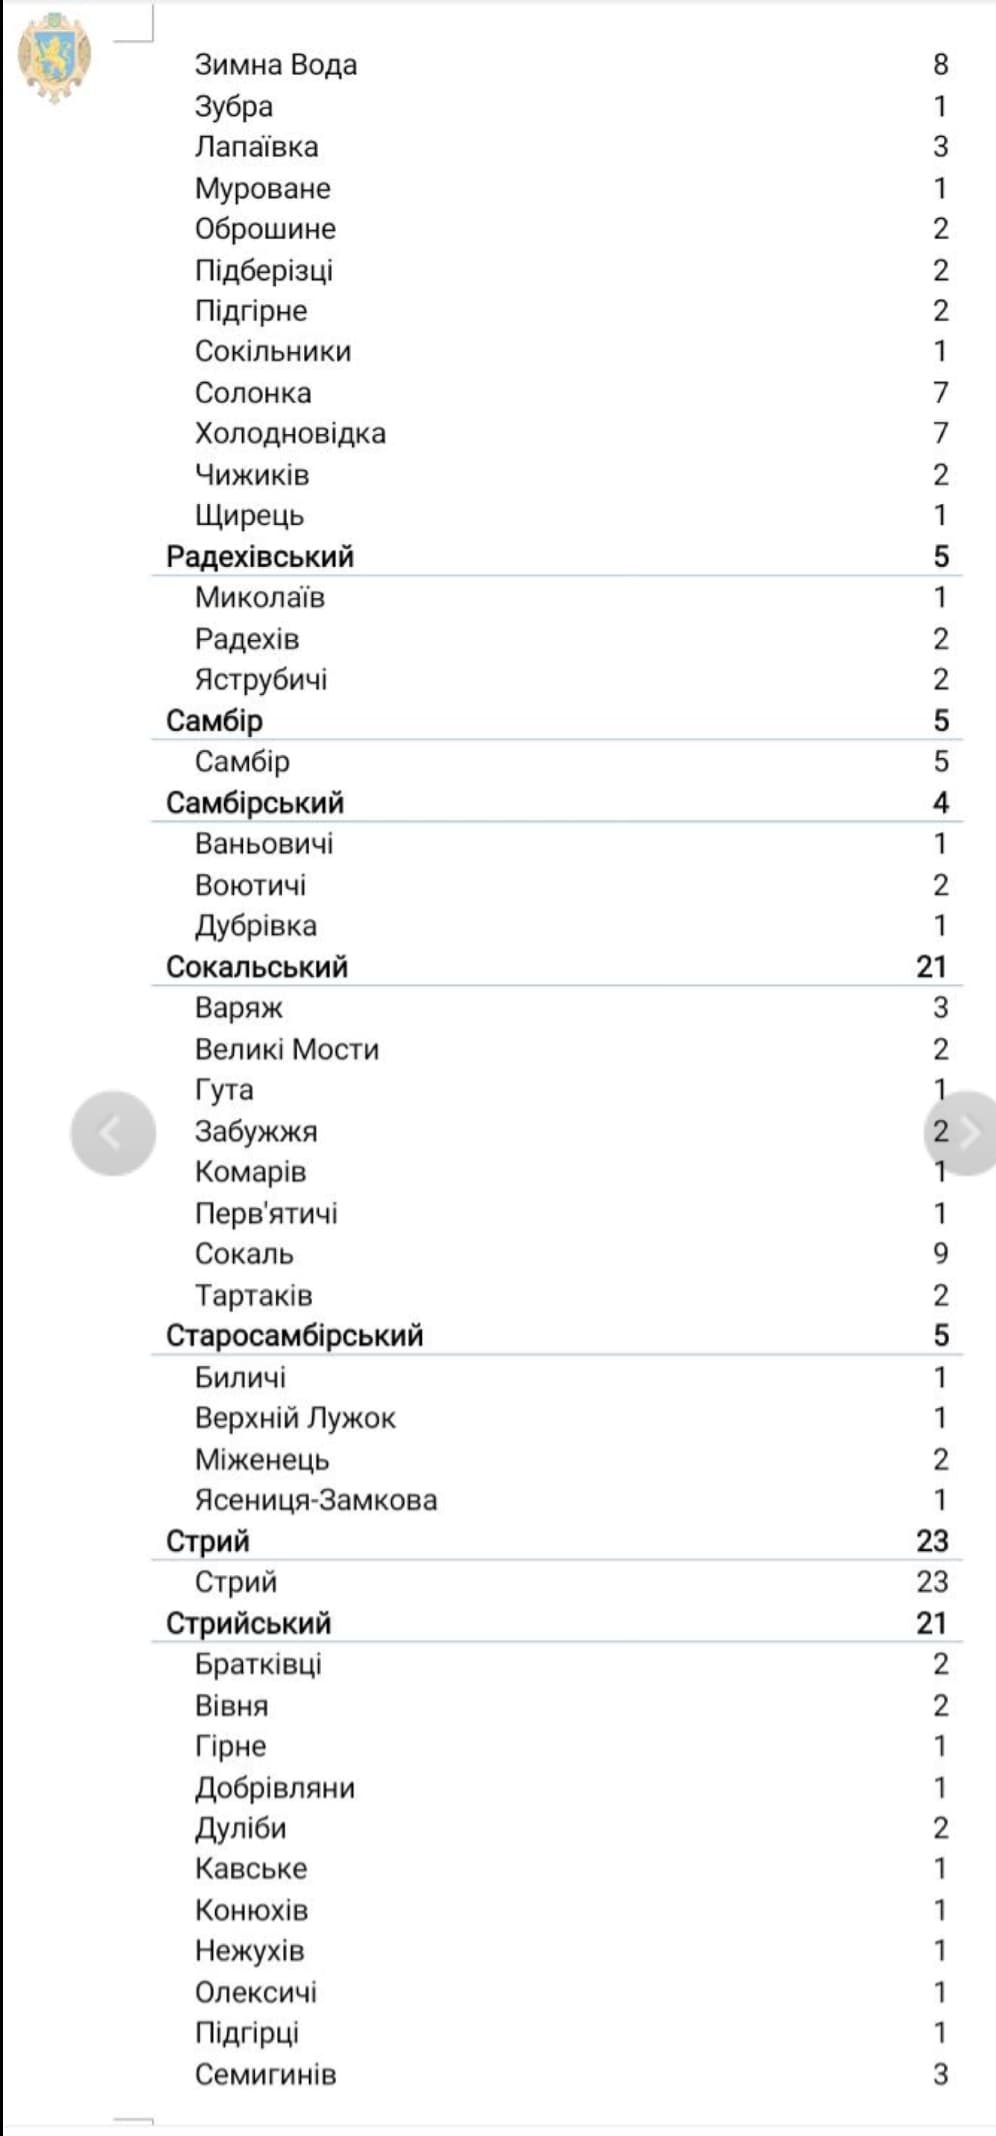Click the Сокільники entry
The image size is (996, 2136).
(273, 352)
